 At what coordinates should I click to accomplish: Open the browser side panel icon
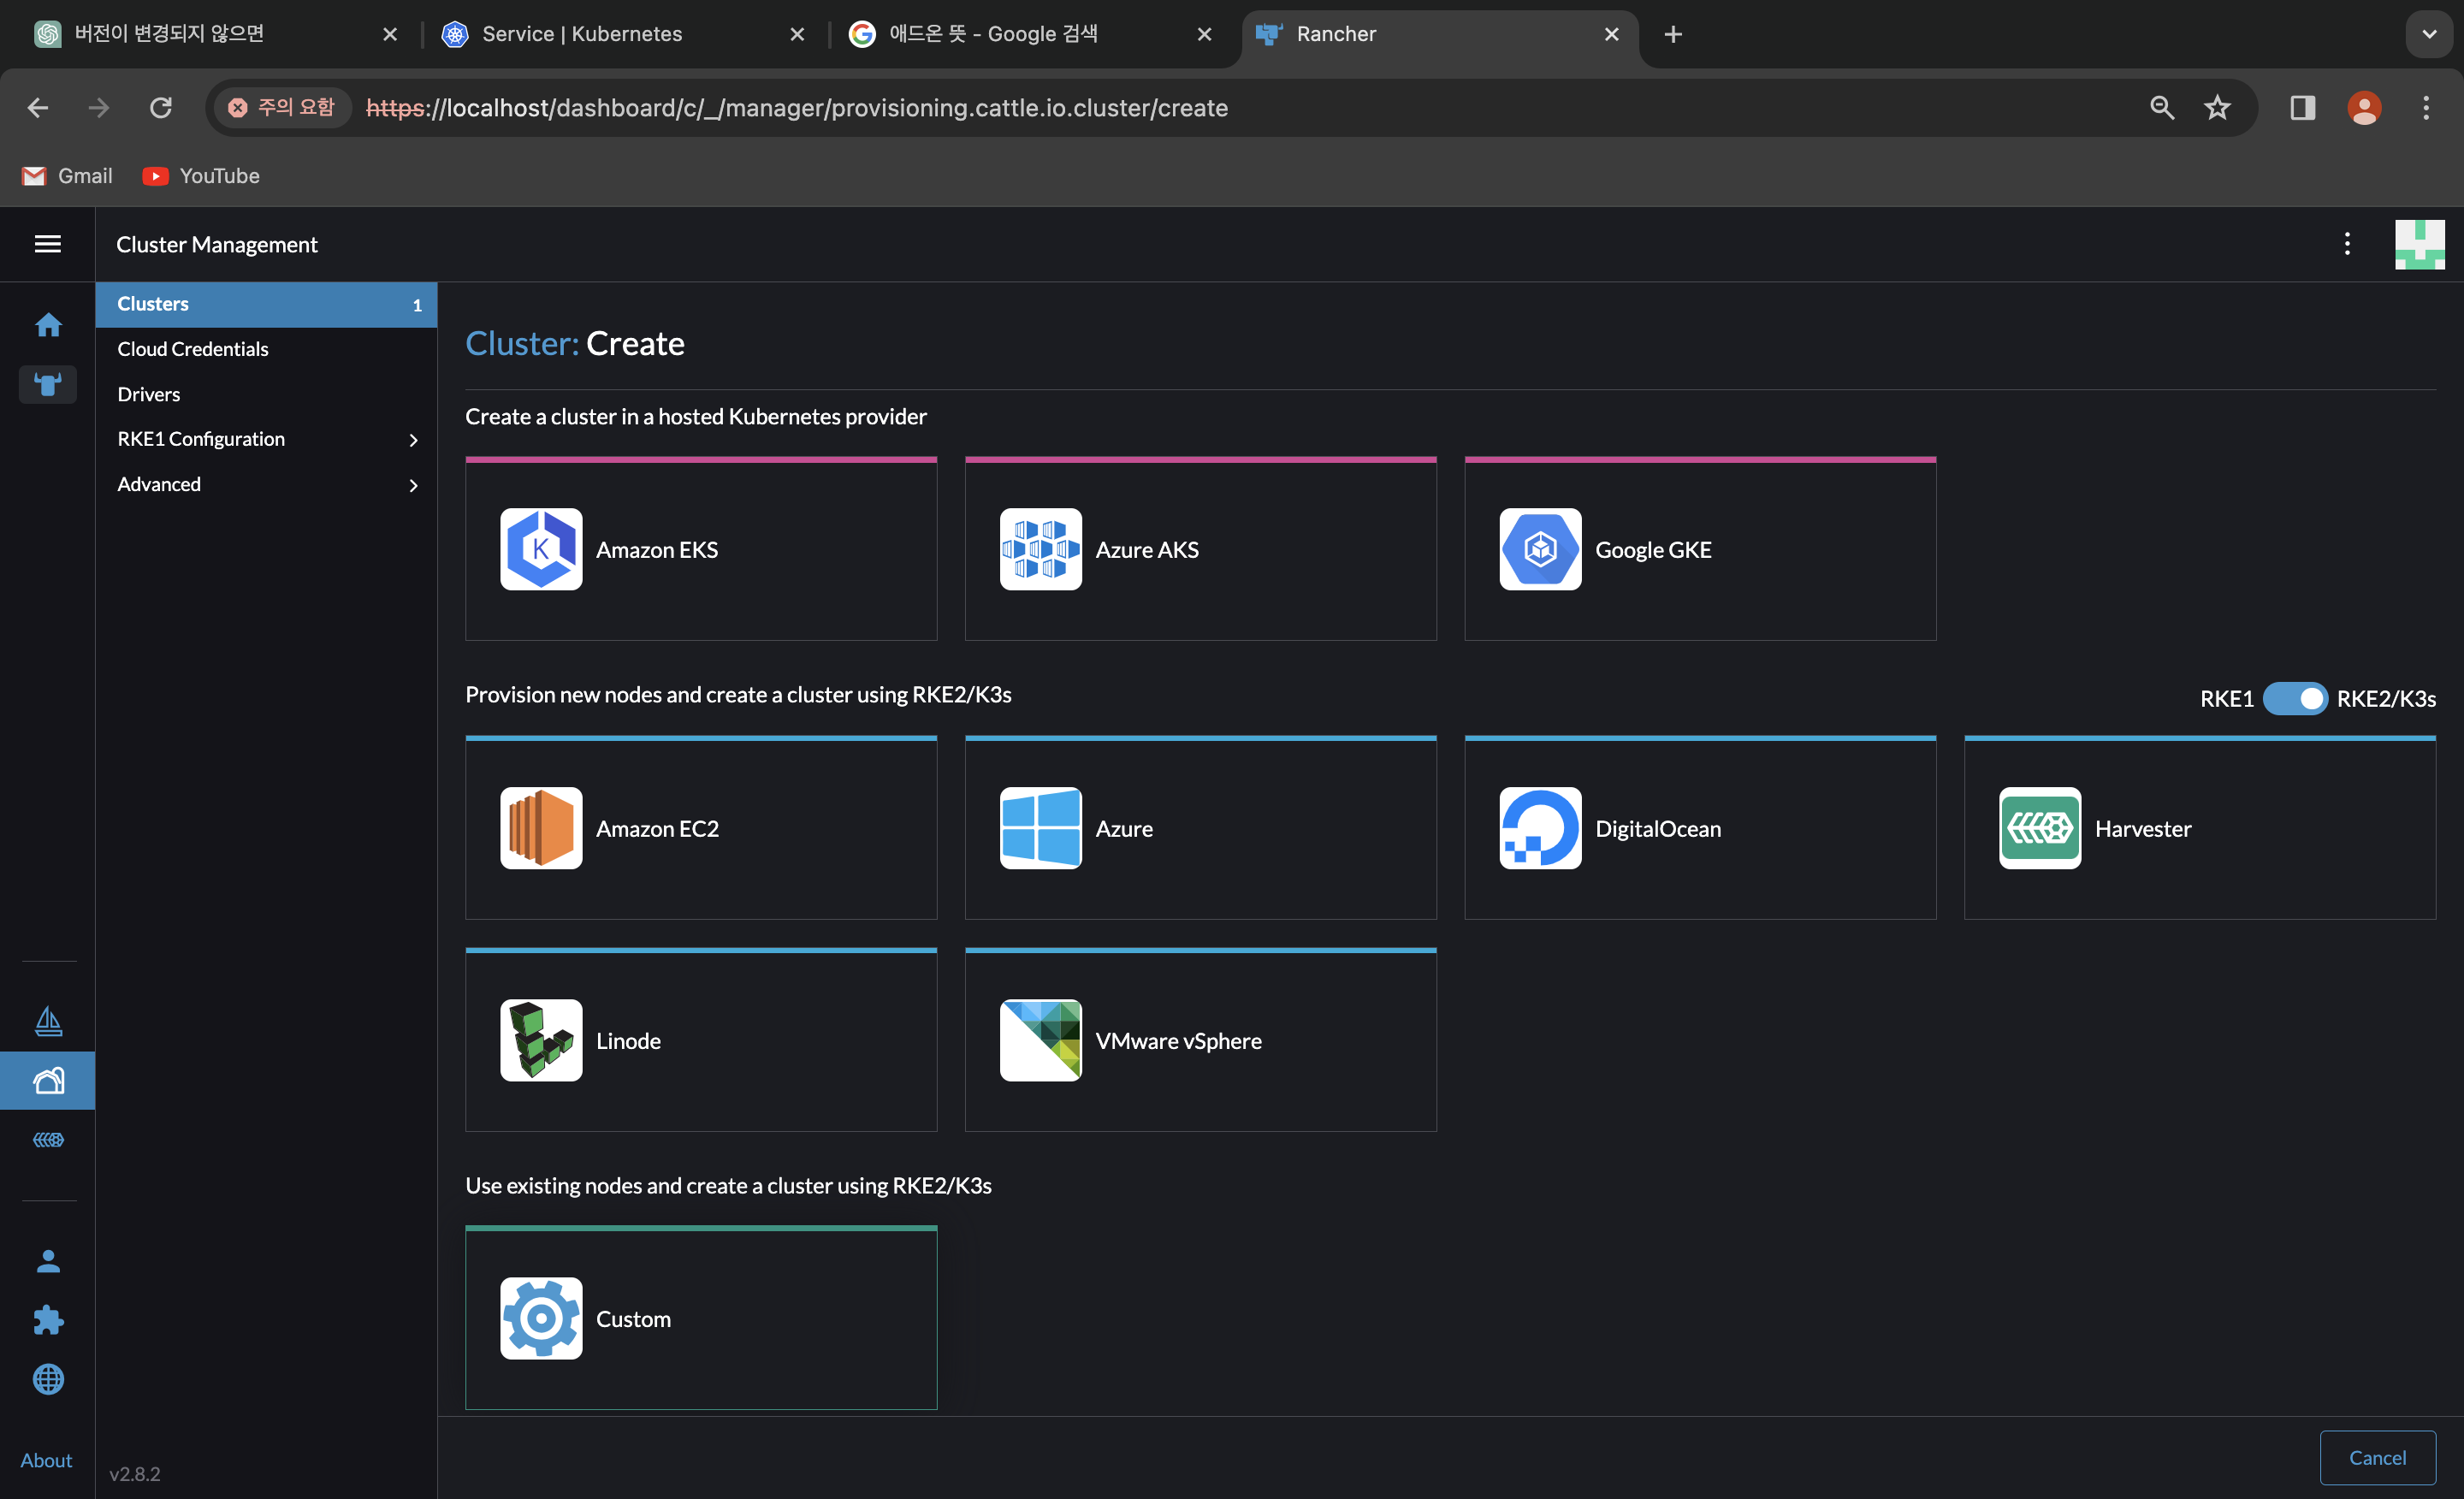[2303, 108]
